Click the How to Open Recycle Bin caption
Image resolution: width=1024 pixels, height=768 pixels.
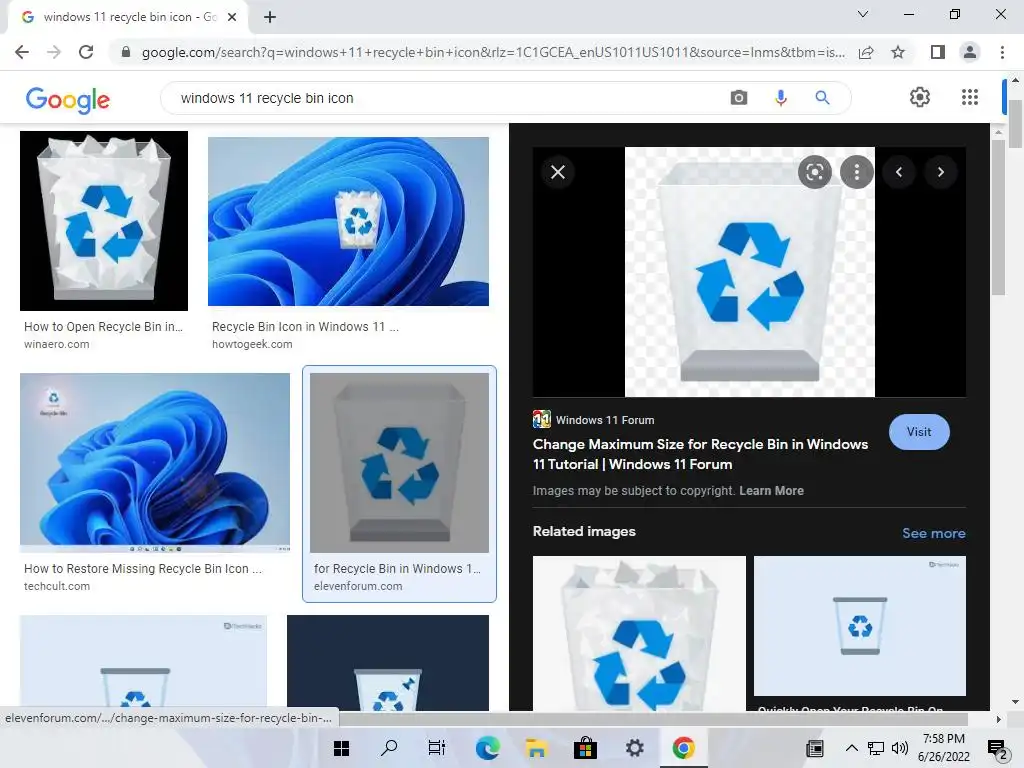point(103,327)
